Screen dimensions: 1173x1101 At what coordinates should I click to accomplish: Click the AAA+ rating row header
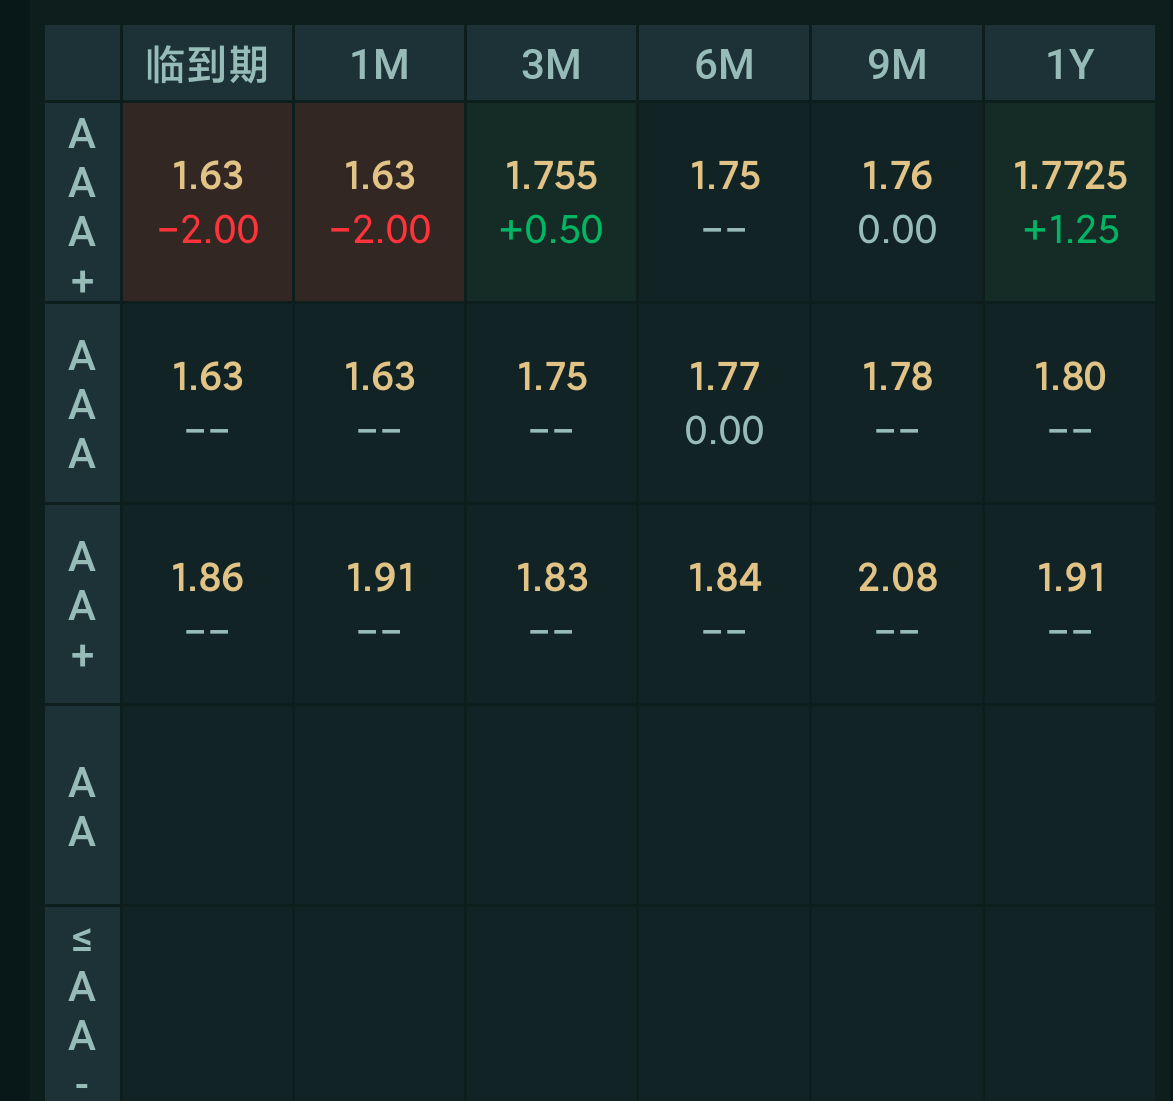[x=82, y=203]
